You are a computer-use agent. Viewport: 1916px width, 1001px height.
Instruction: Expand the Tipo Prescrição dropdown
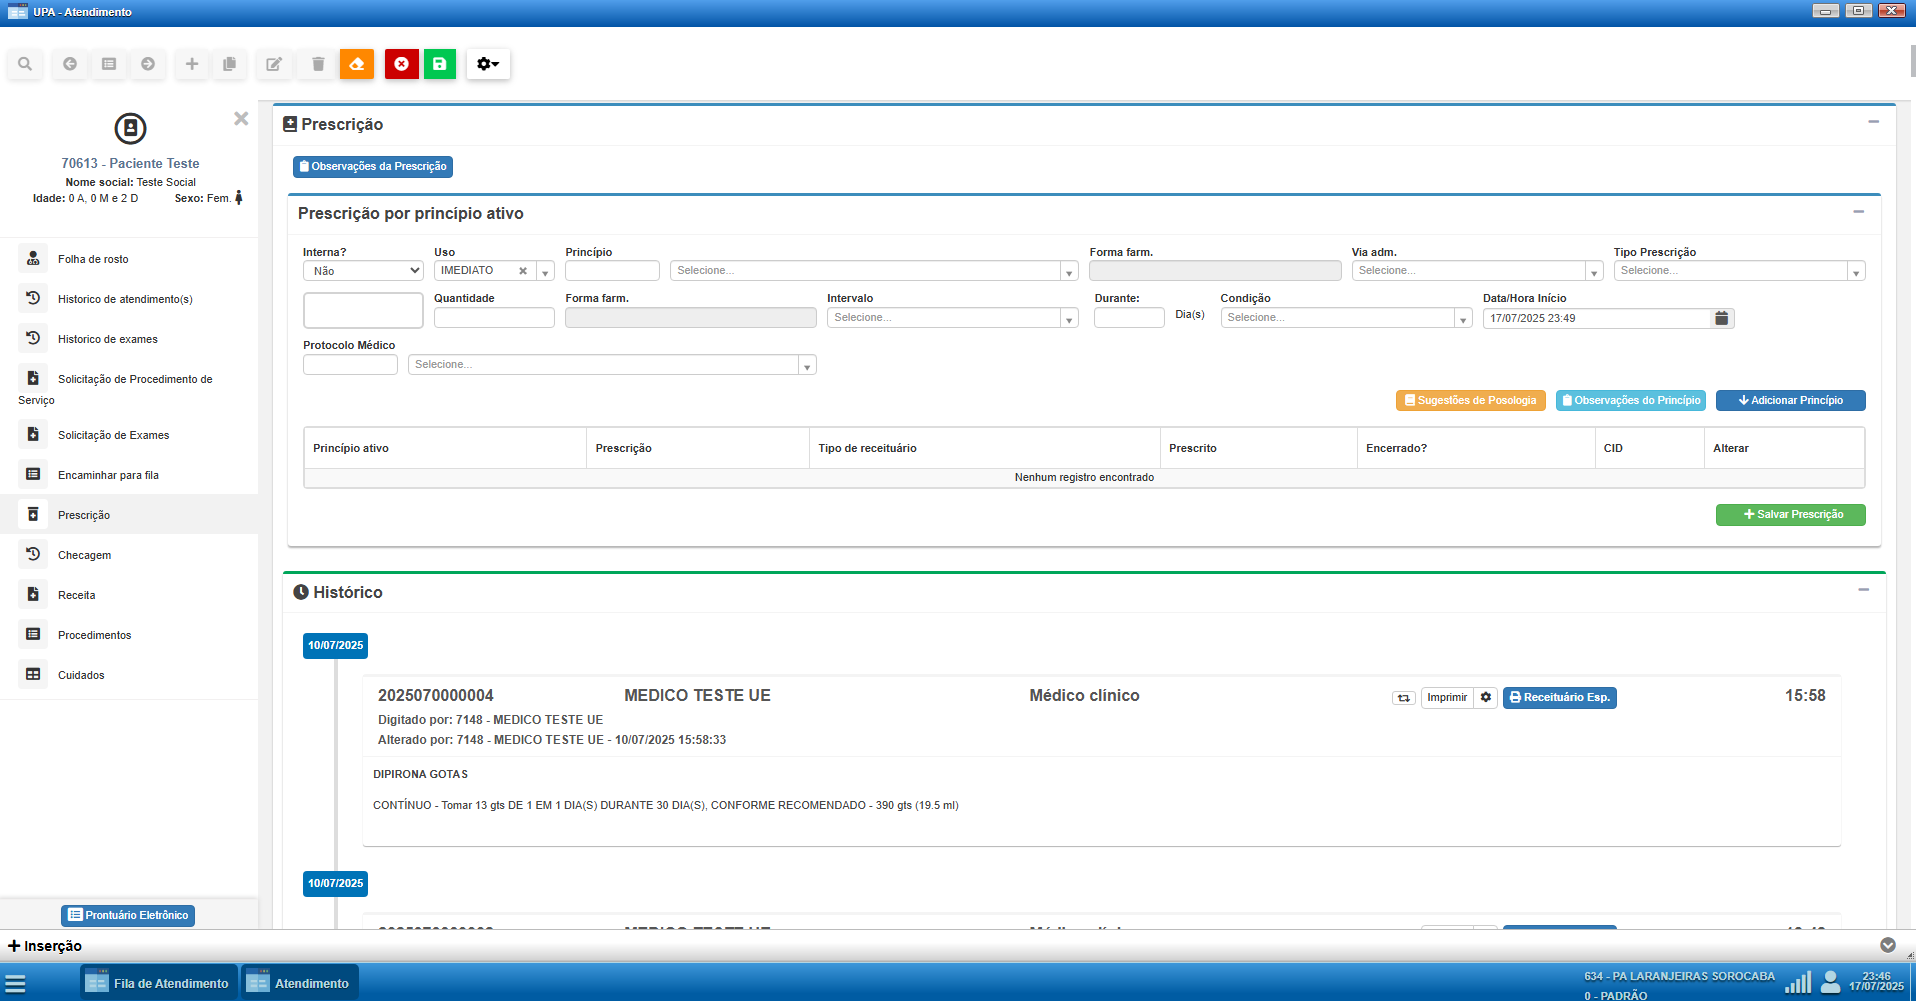[x=1738, y=271]
